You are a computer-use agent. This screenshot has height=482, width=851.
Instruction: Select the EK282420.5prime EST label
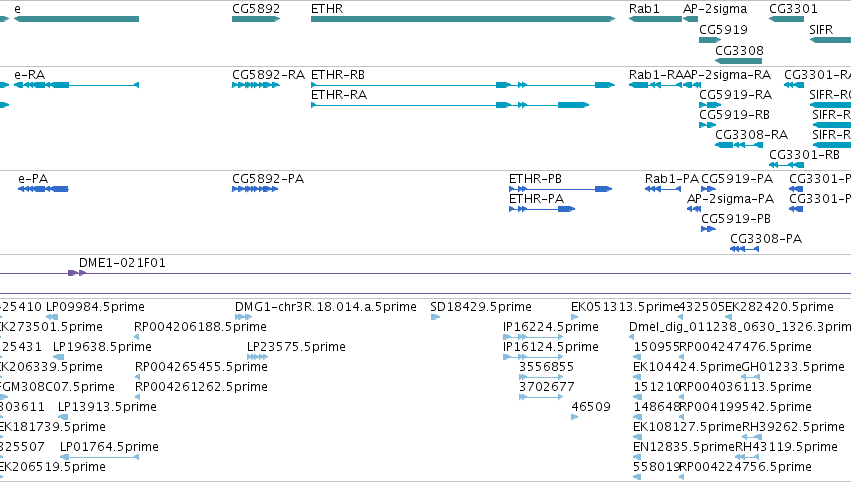point(779,307)
